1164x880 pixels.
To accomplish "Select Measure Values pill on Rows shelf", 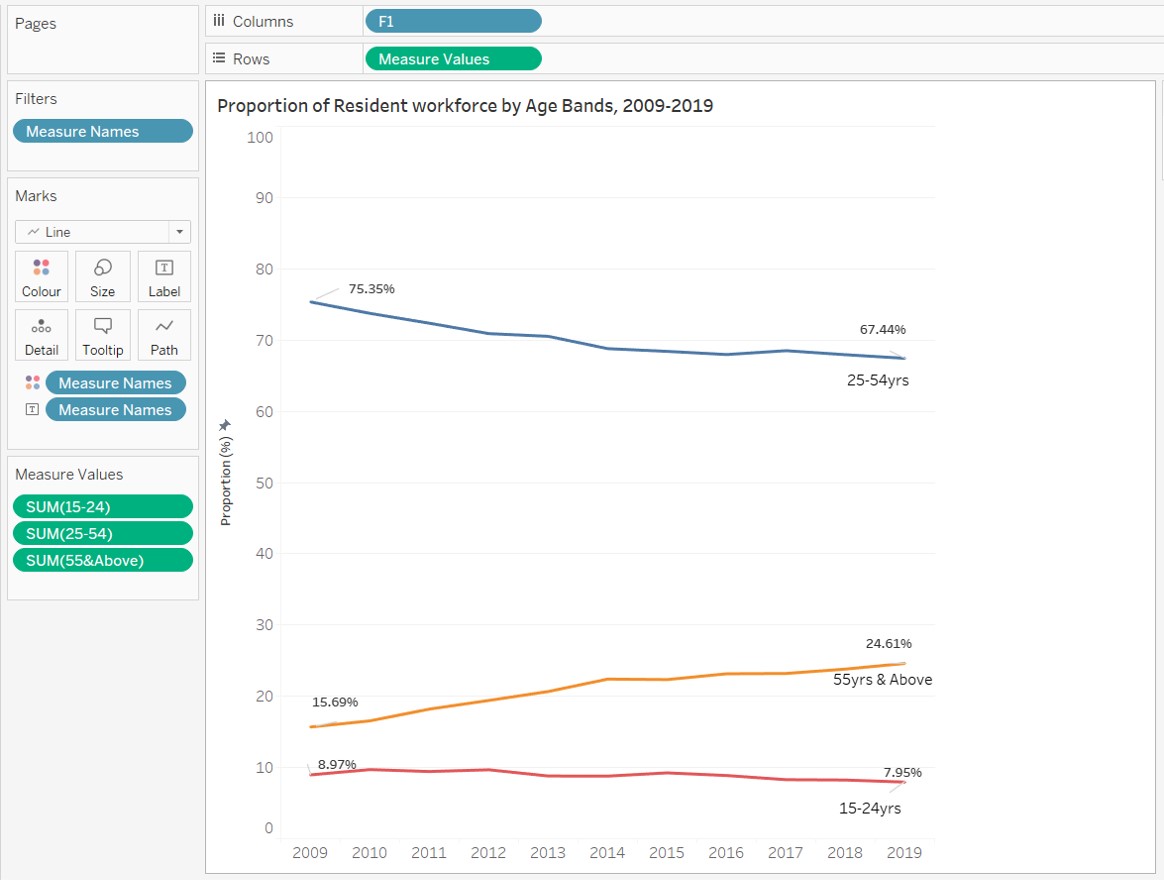I will [x=453, y=59].
